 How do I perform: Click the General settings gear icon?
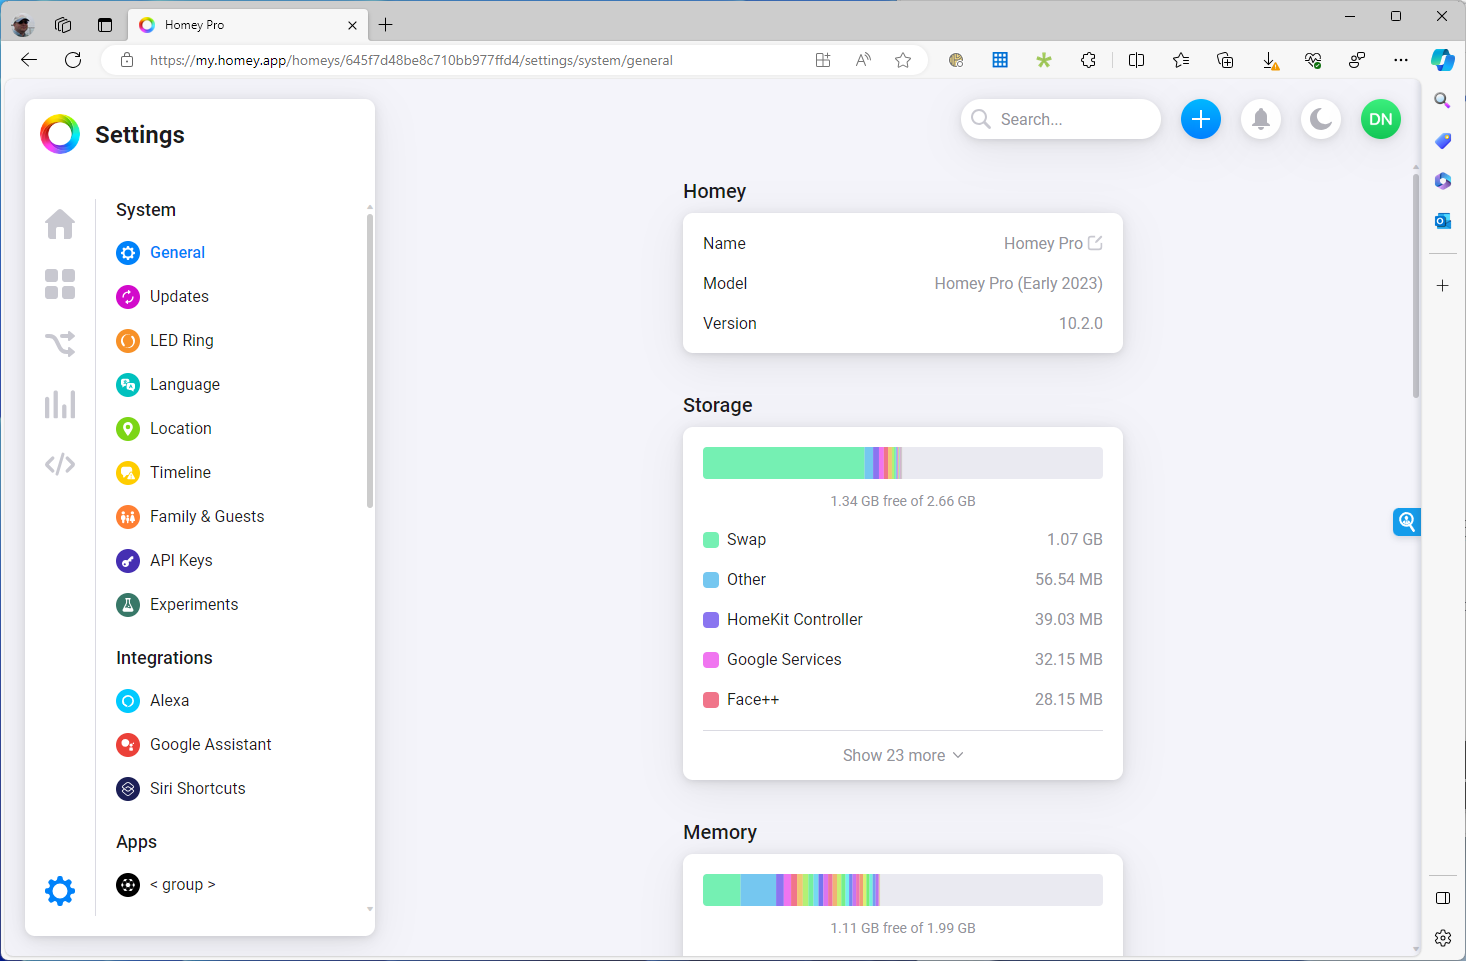click(x=128, y=253)
